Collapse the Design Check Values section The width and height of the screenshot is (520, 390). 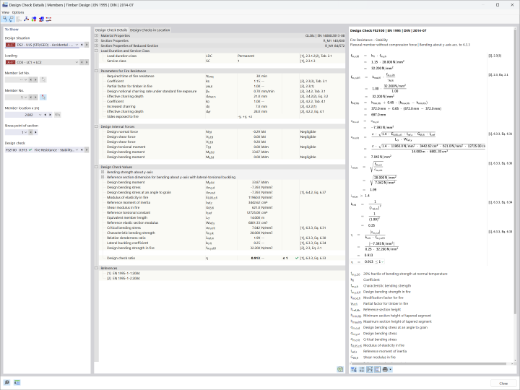(x=96, y=167)
